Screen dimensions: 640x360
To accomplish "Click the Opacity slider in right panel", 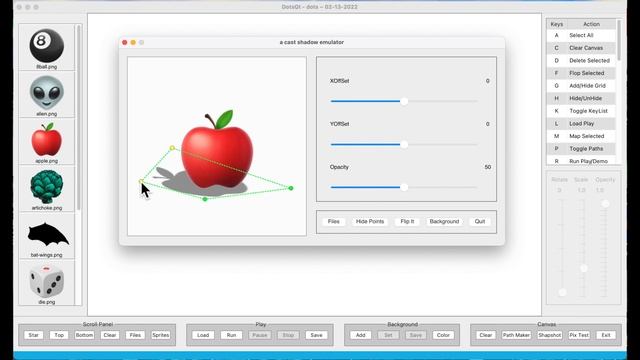I will point(605,248).
